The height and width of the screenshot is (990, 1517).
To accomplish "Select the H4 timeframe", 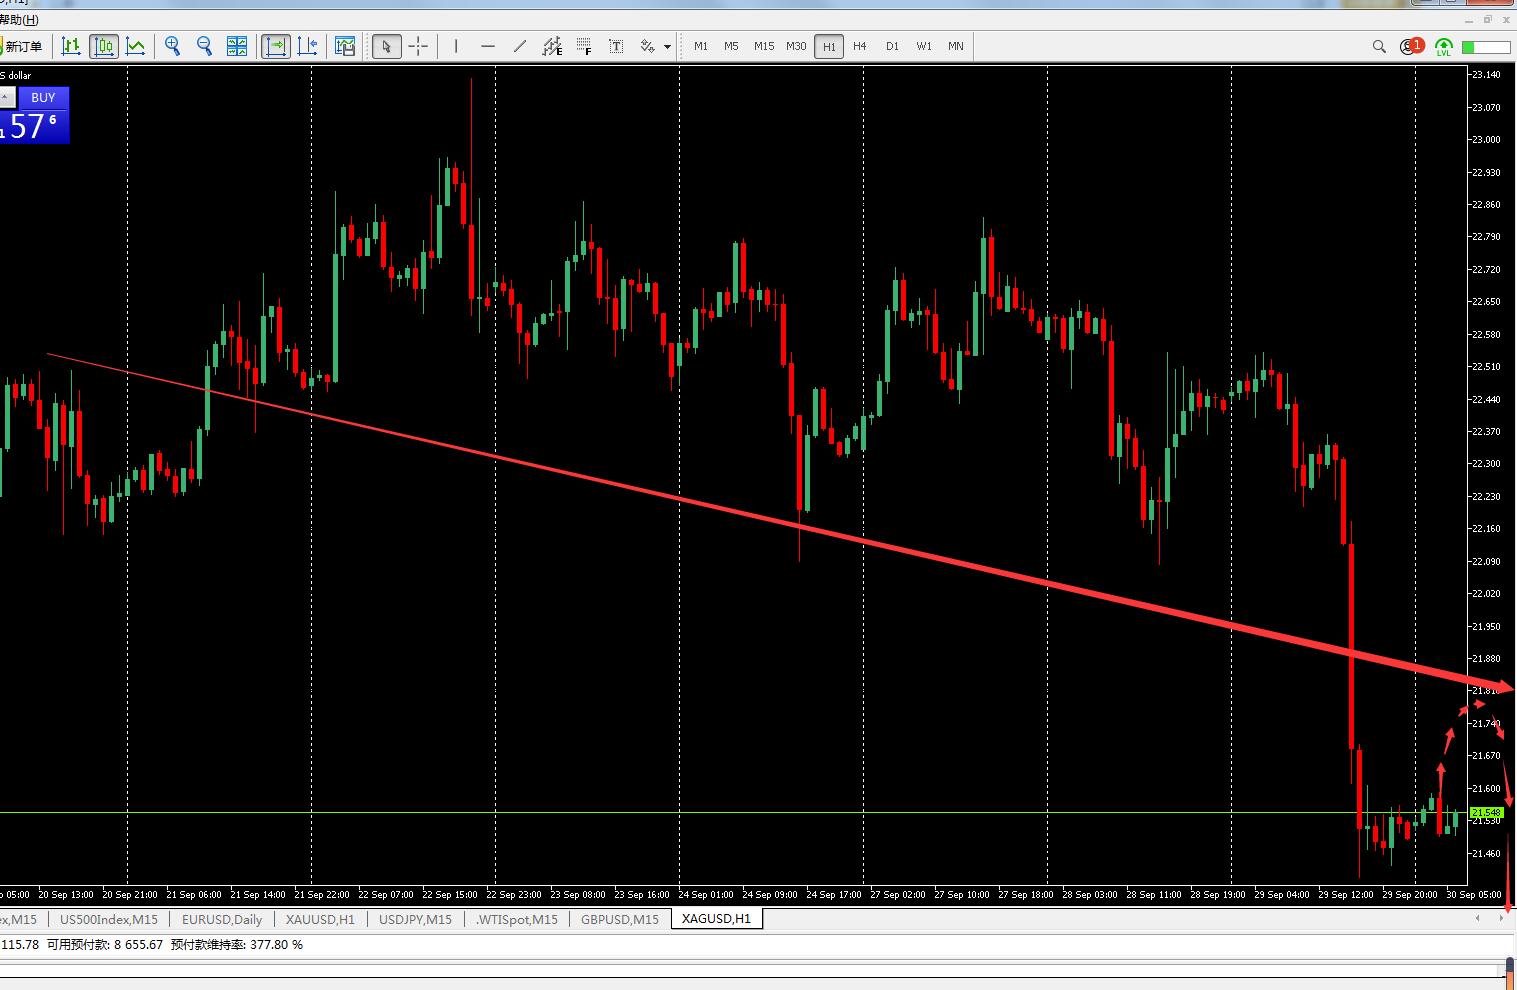I will coord(860,46).
